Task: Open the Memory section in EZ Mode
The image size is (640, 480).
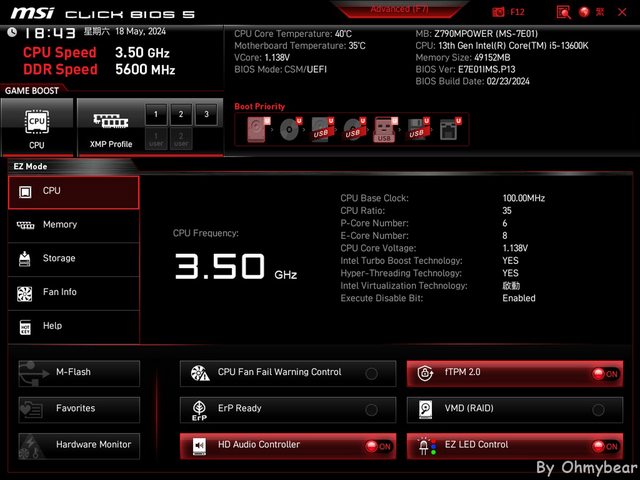Action: tap(73, 225)
